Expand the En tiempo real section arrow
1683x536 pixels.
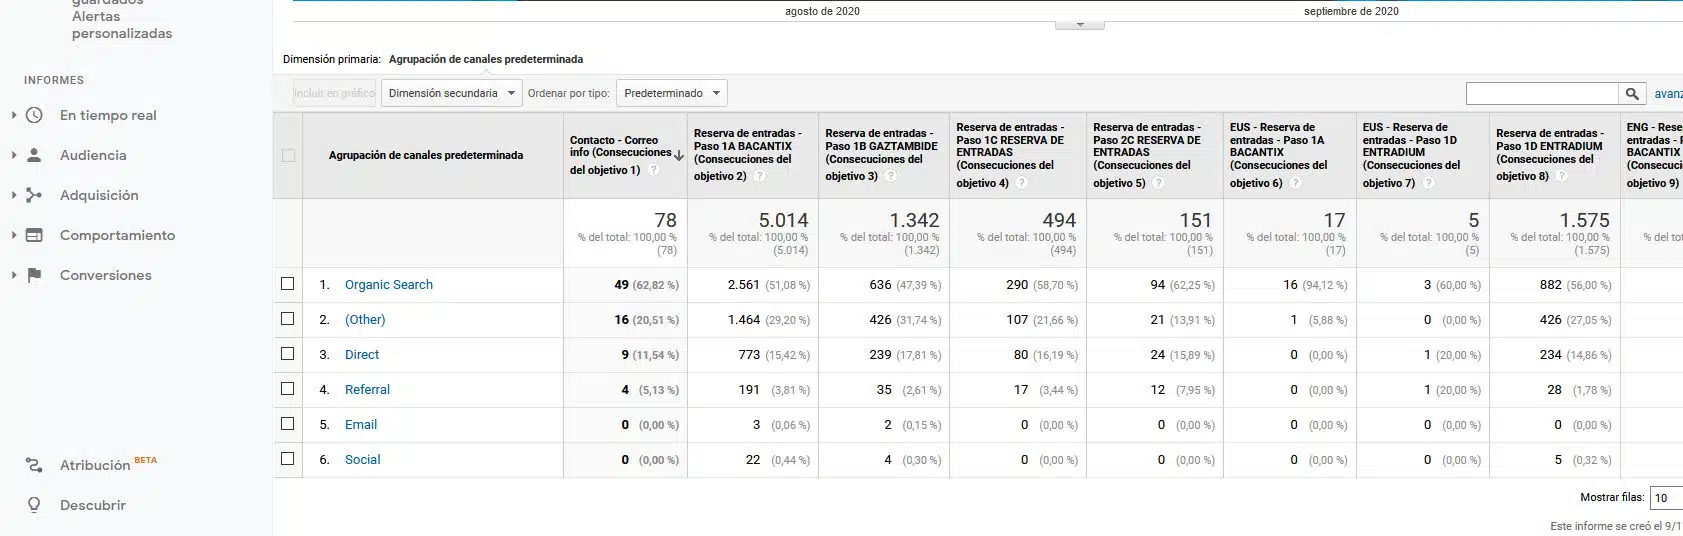click(x=14, y=115)
